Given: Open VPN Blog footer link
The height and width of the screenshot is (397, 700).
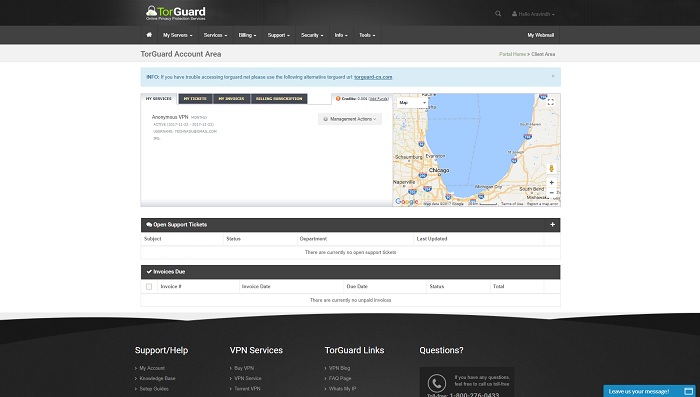Looking at the screenshot, I should [340, 368].
